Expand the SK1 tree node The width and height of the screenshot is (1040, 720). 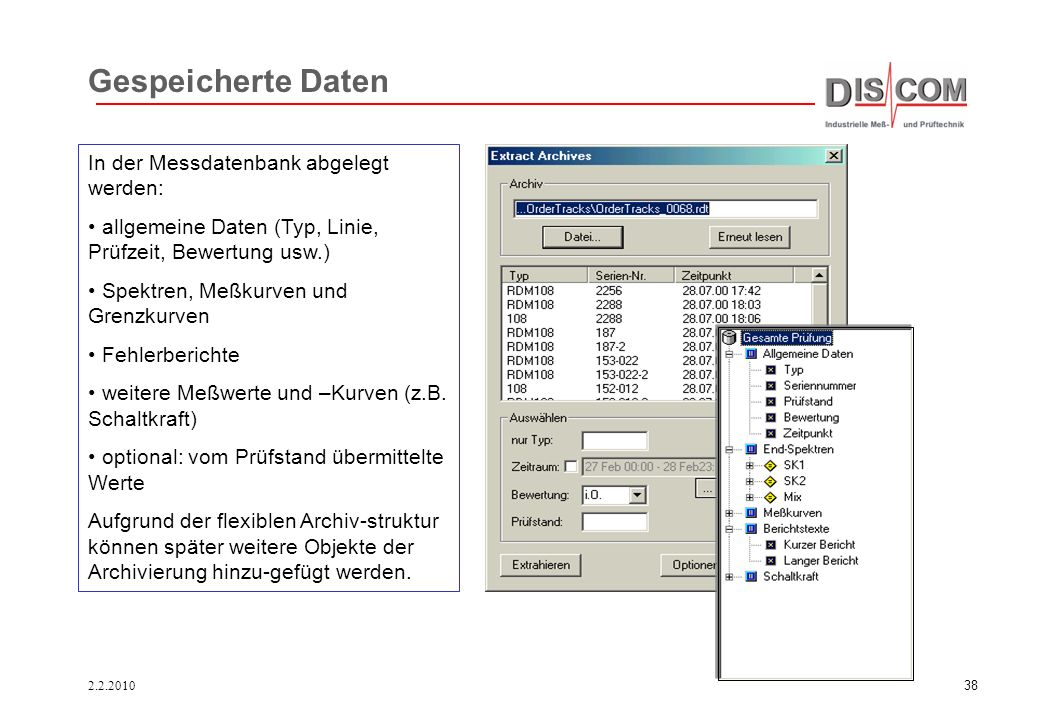point(749,465)
